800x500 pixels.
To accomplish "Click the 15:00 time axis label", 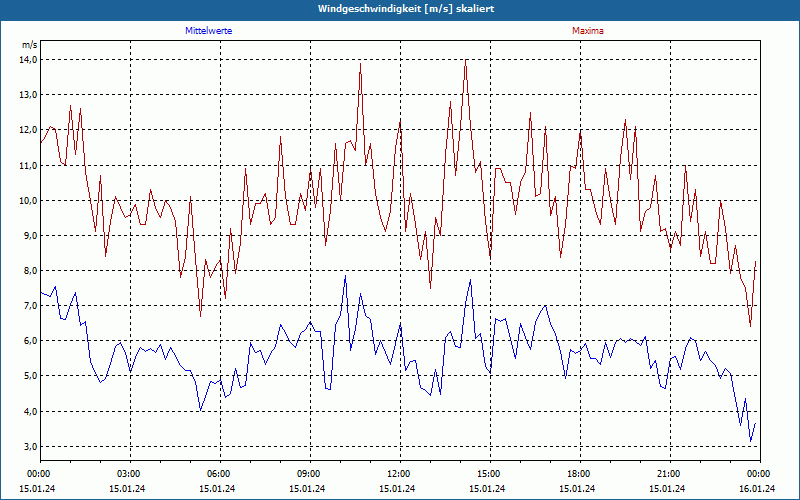I will [x=490, y=474].
